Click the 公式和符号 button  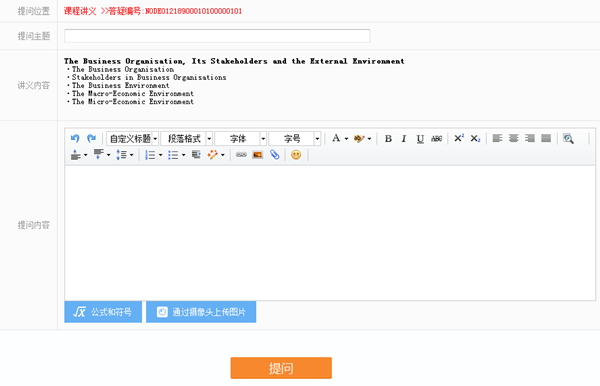pos(103,312)
